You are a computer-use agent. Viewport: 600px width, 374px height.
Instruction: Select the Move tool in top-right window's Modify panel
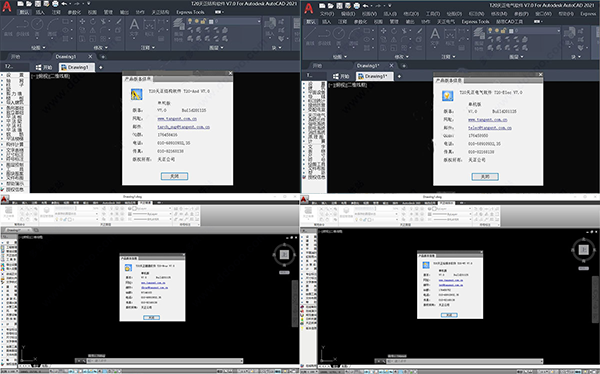(x=383, y=31)
